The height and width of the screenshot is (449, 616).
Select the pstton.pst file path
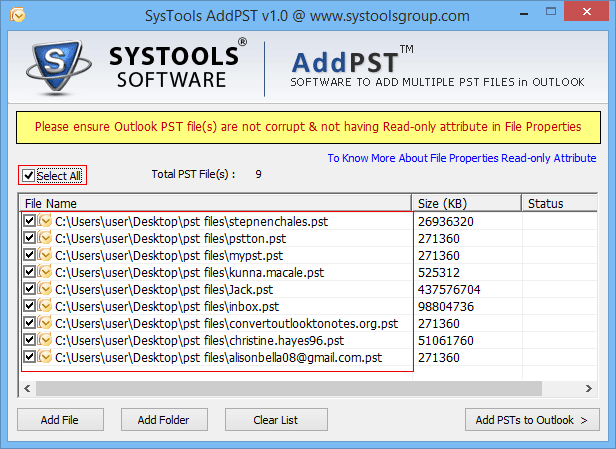pos(170,238)
